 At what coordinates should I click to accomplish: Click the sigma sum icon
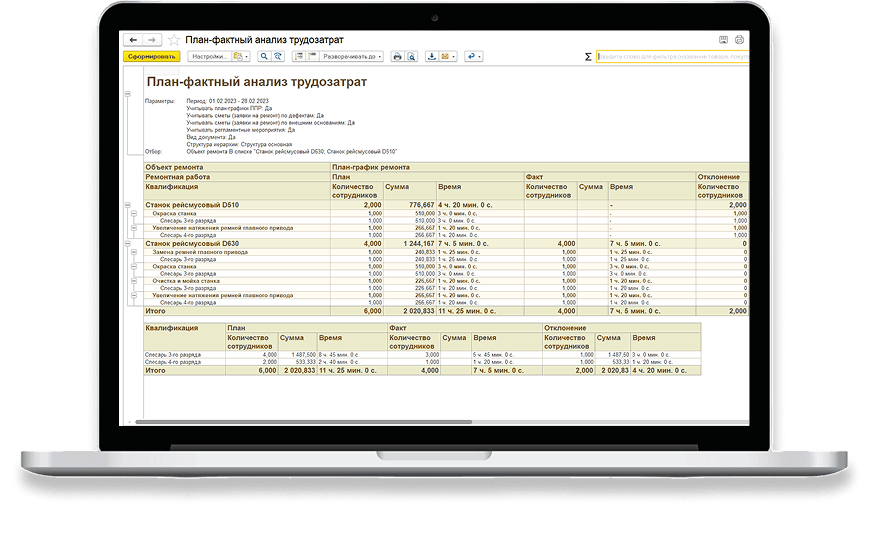point(588,56)
